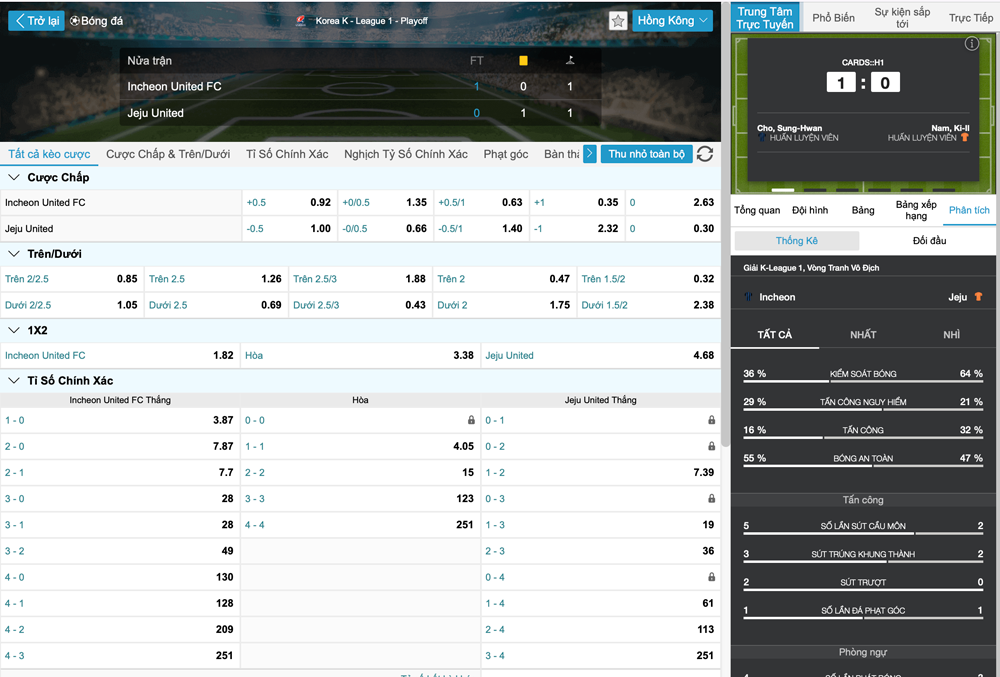1000x677 pixels.
Task: Click the first live center slide indicator
Action: (x=783, y=190)
